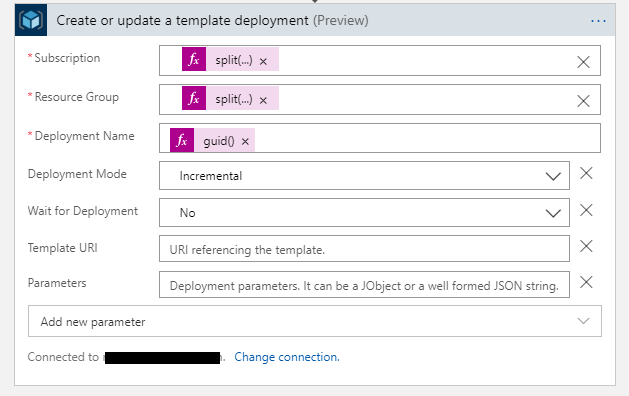Remove the Parameters field
629x396 pixels.
pos(586,282)
